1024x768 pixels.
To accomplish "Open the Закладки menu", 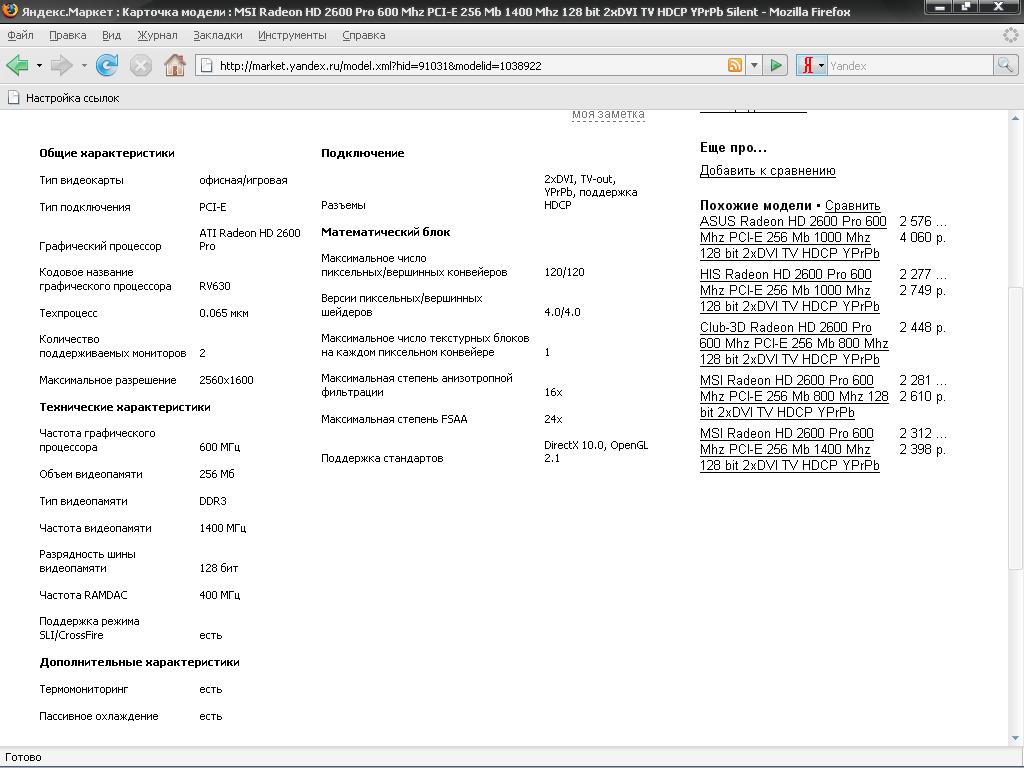I will tap(217, 35).
